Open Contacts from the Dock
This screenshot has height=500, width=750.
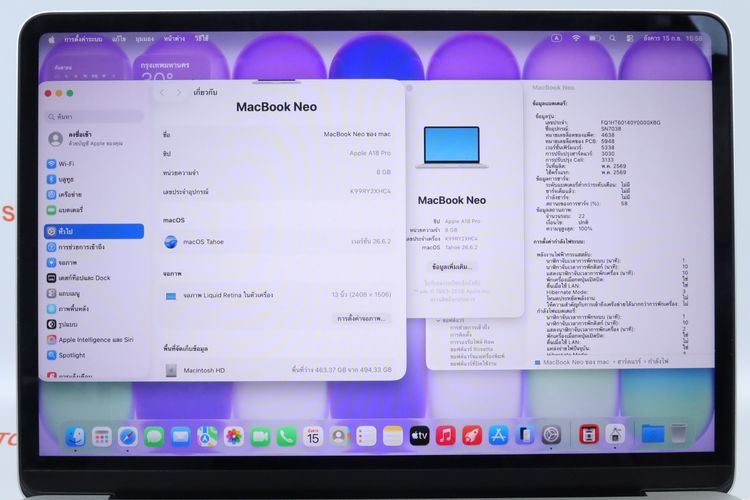[339, 436]
